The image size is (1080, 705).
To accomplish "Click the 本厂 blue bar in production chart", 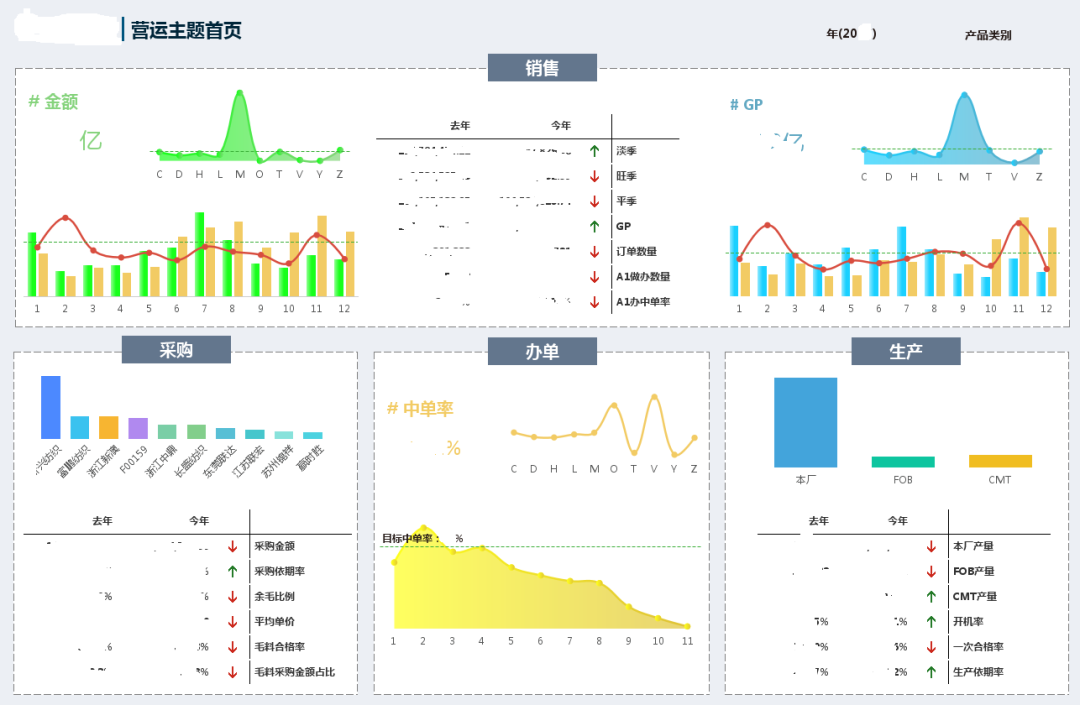I will click(x=805, y=423).
